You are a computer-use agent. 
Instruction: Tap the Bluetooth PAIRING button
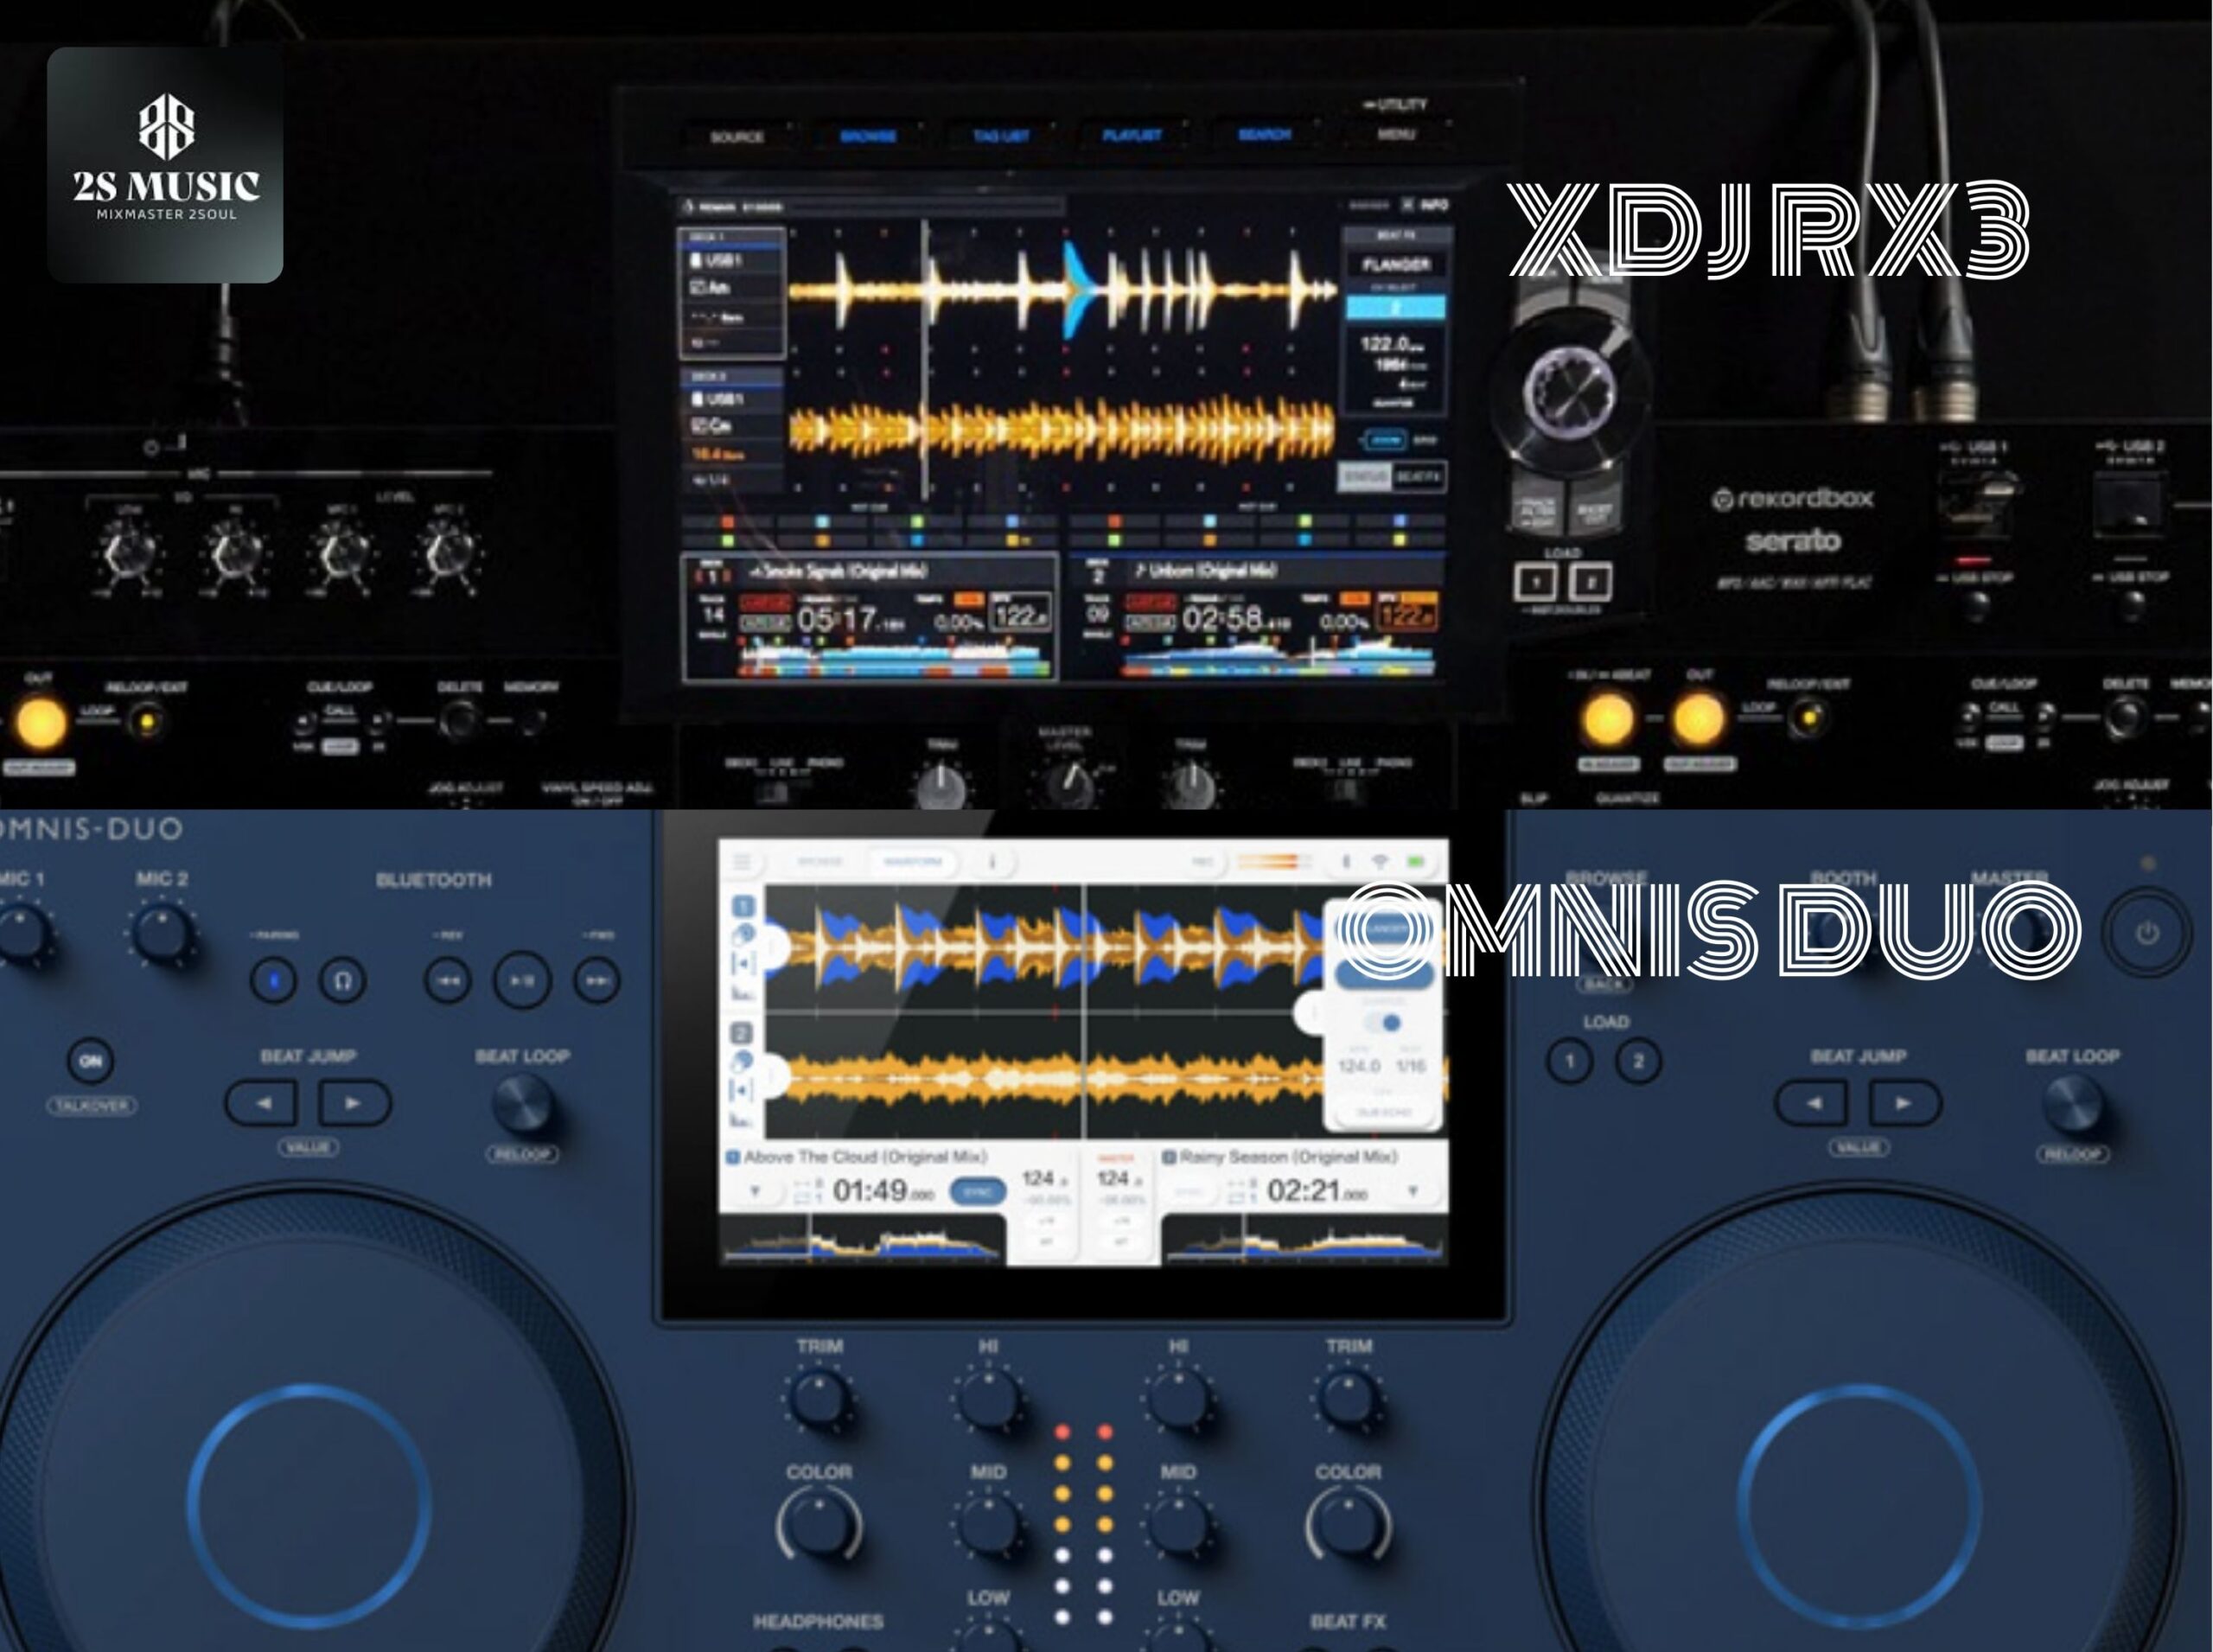click(273, 980)
